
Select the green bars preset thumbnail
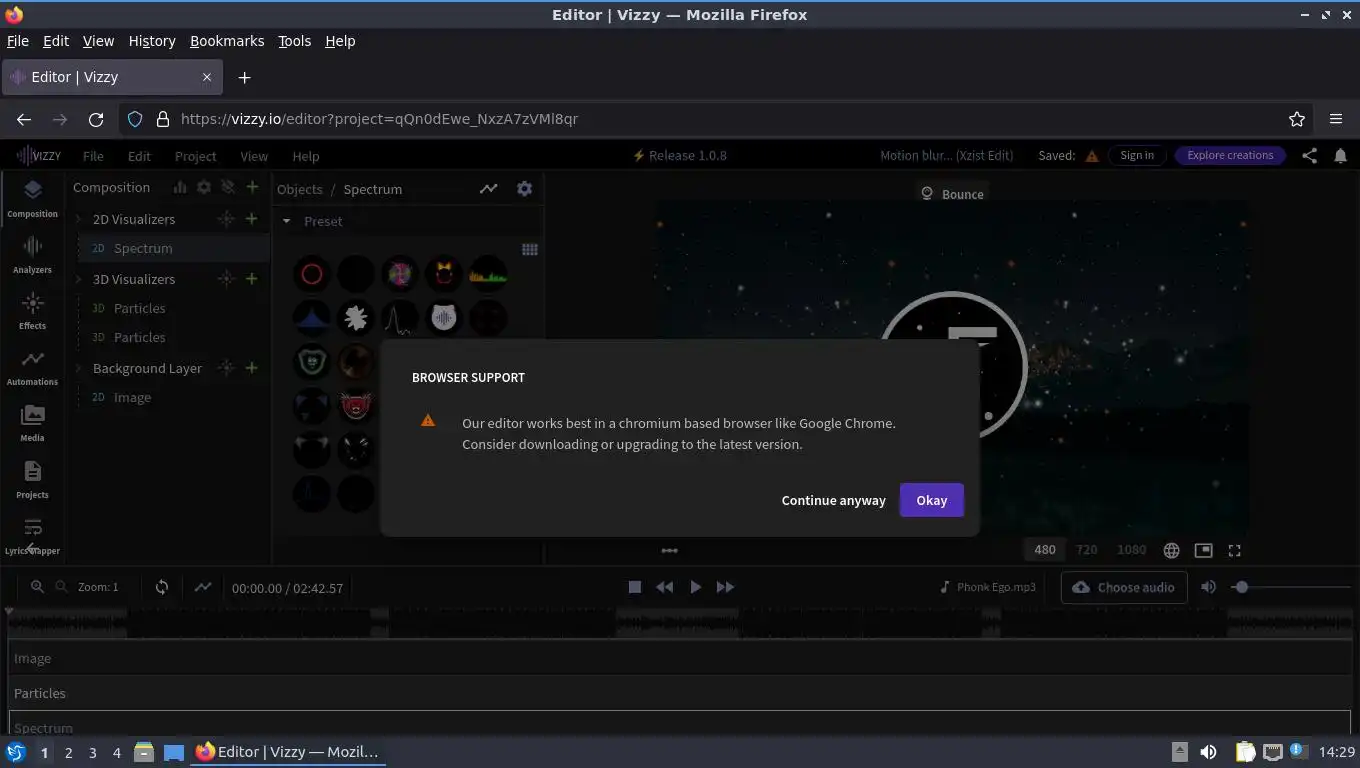click(488, 274)
